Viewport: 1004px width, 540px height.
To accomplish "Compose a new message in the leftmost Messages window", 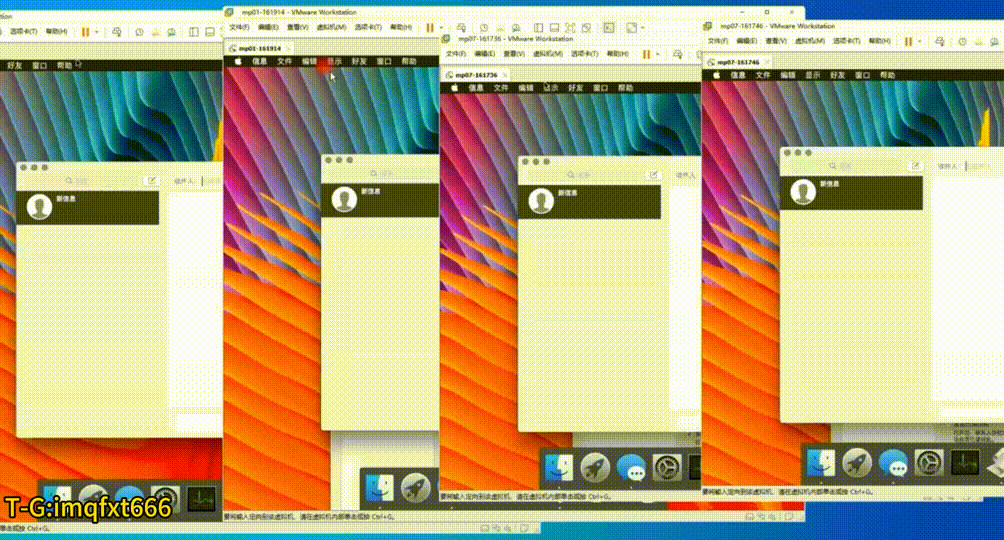I will point(152,181).
